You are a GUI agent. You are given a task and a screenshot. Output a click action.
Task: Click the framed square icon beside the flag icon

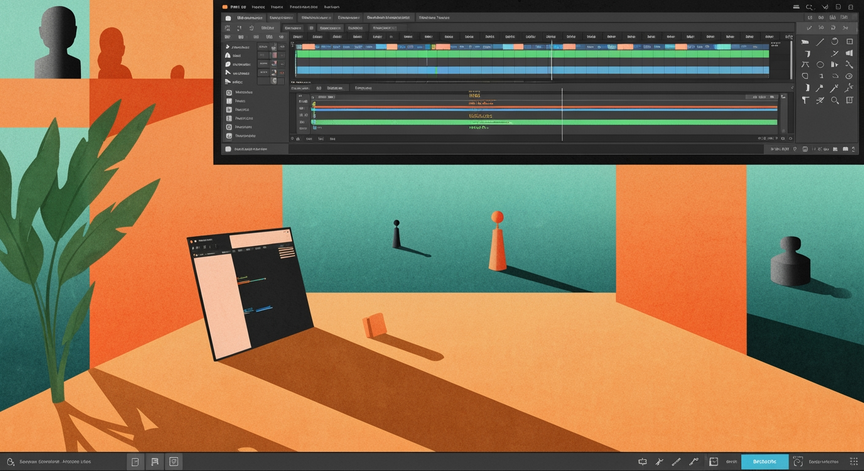174,462
